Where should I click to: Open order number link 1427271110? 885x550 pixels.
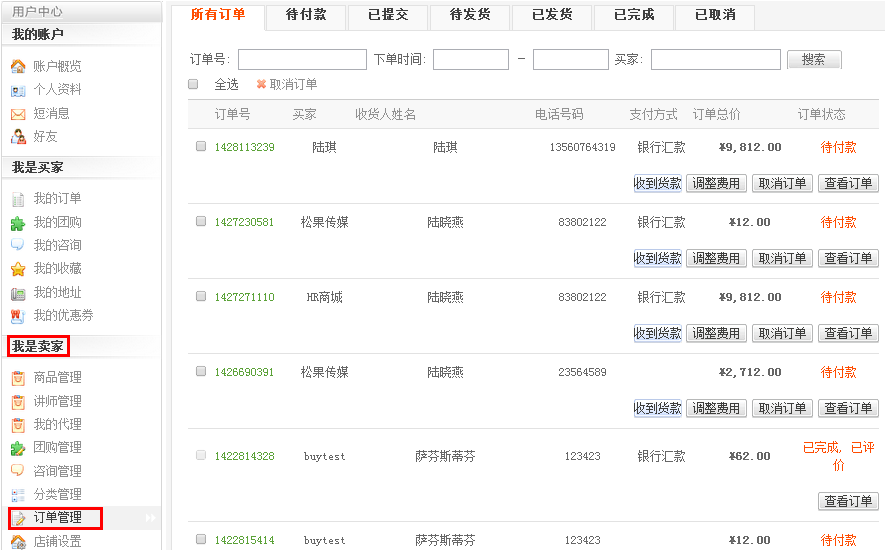(x=244, y=297)
